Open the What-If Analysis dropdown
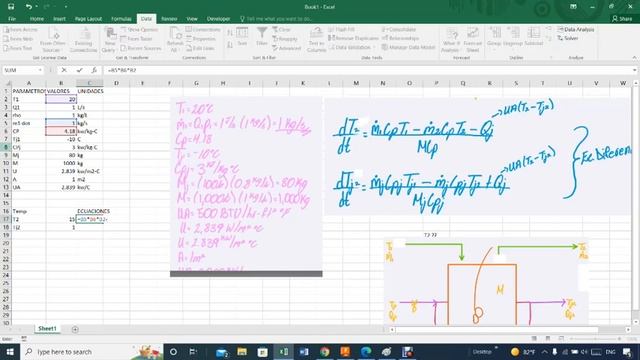Screen dimensions: 640x360 point(451,40)
